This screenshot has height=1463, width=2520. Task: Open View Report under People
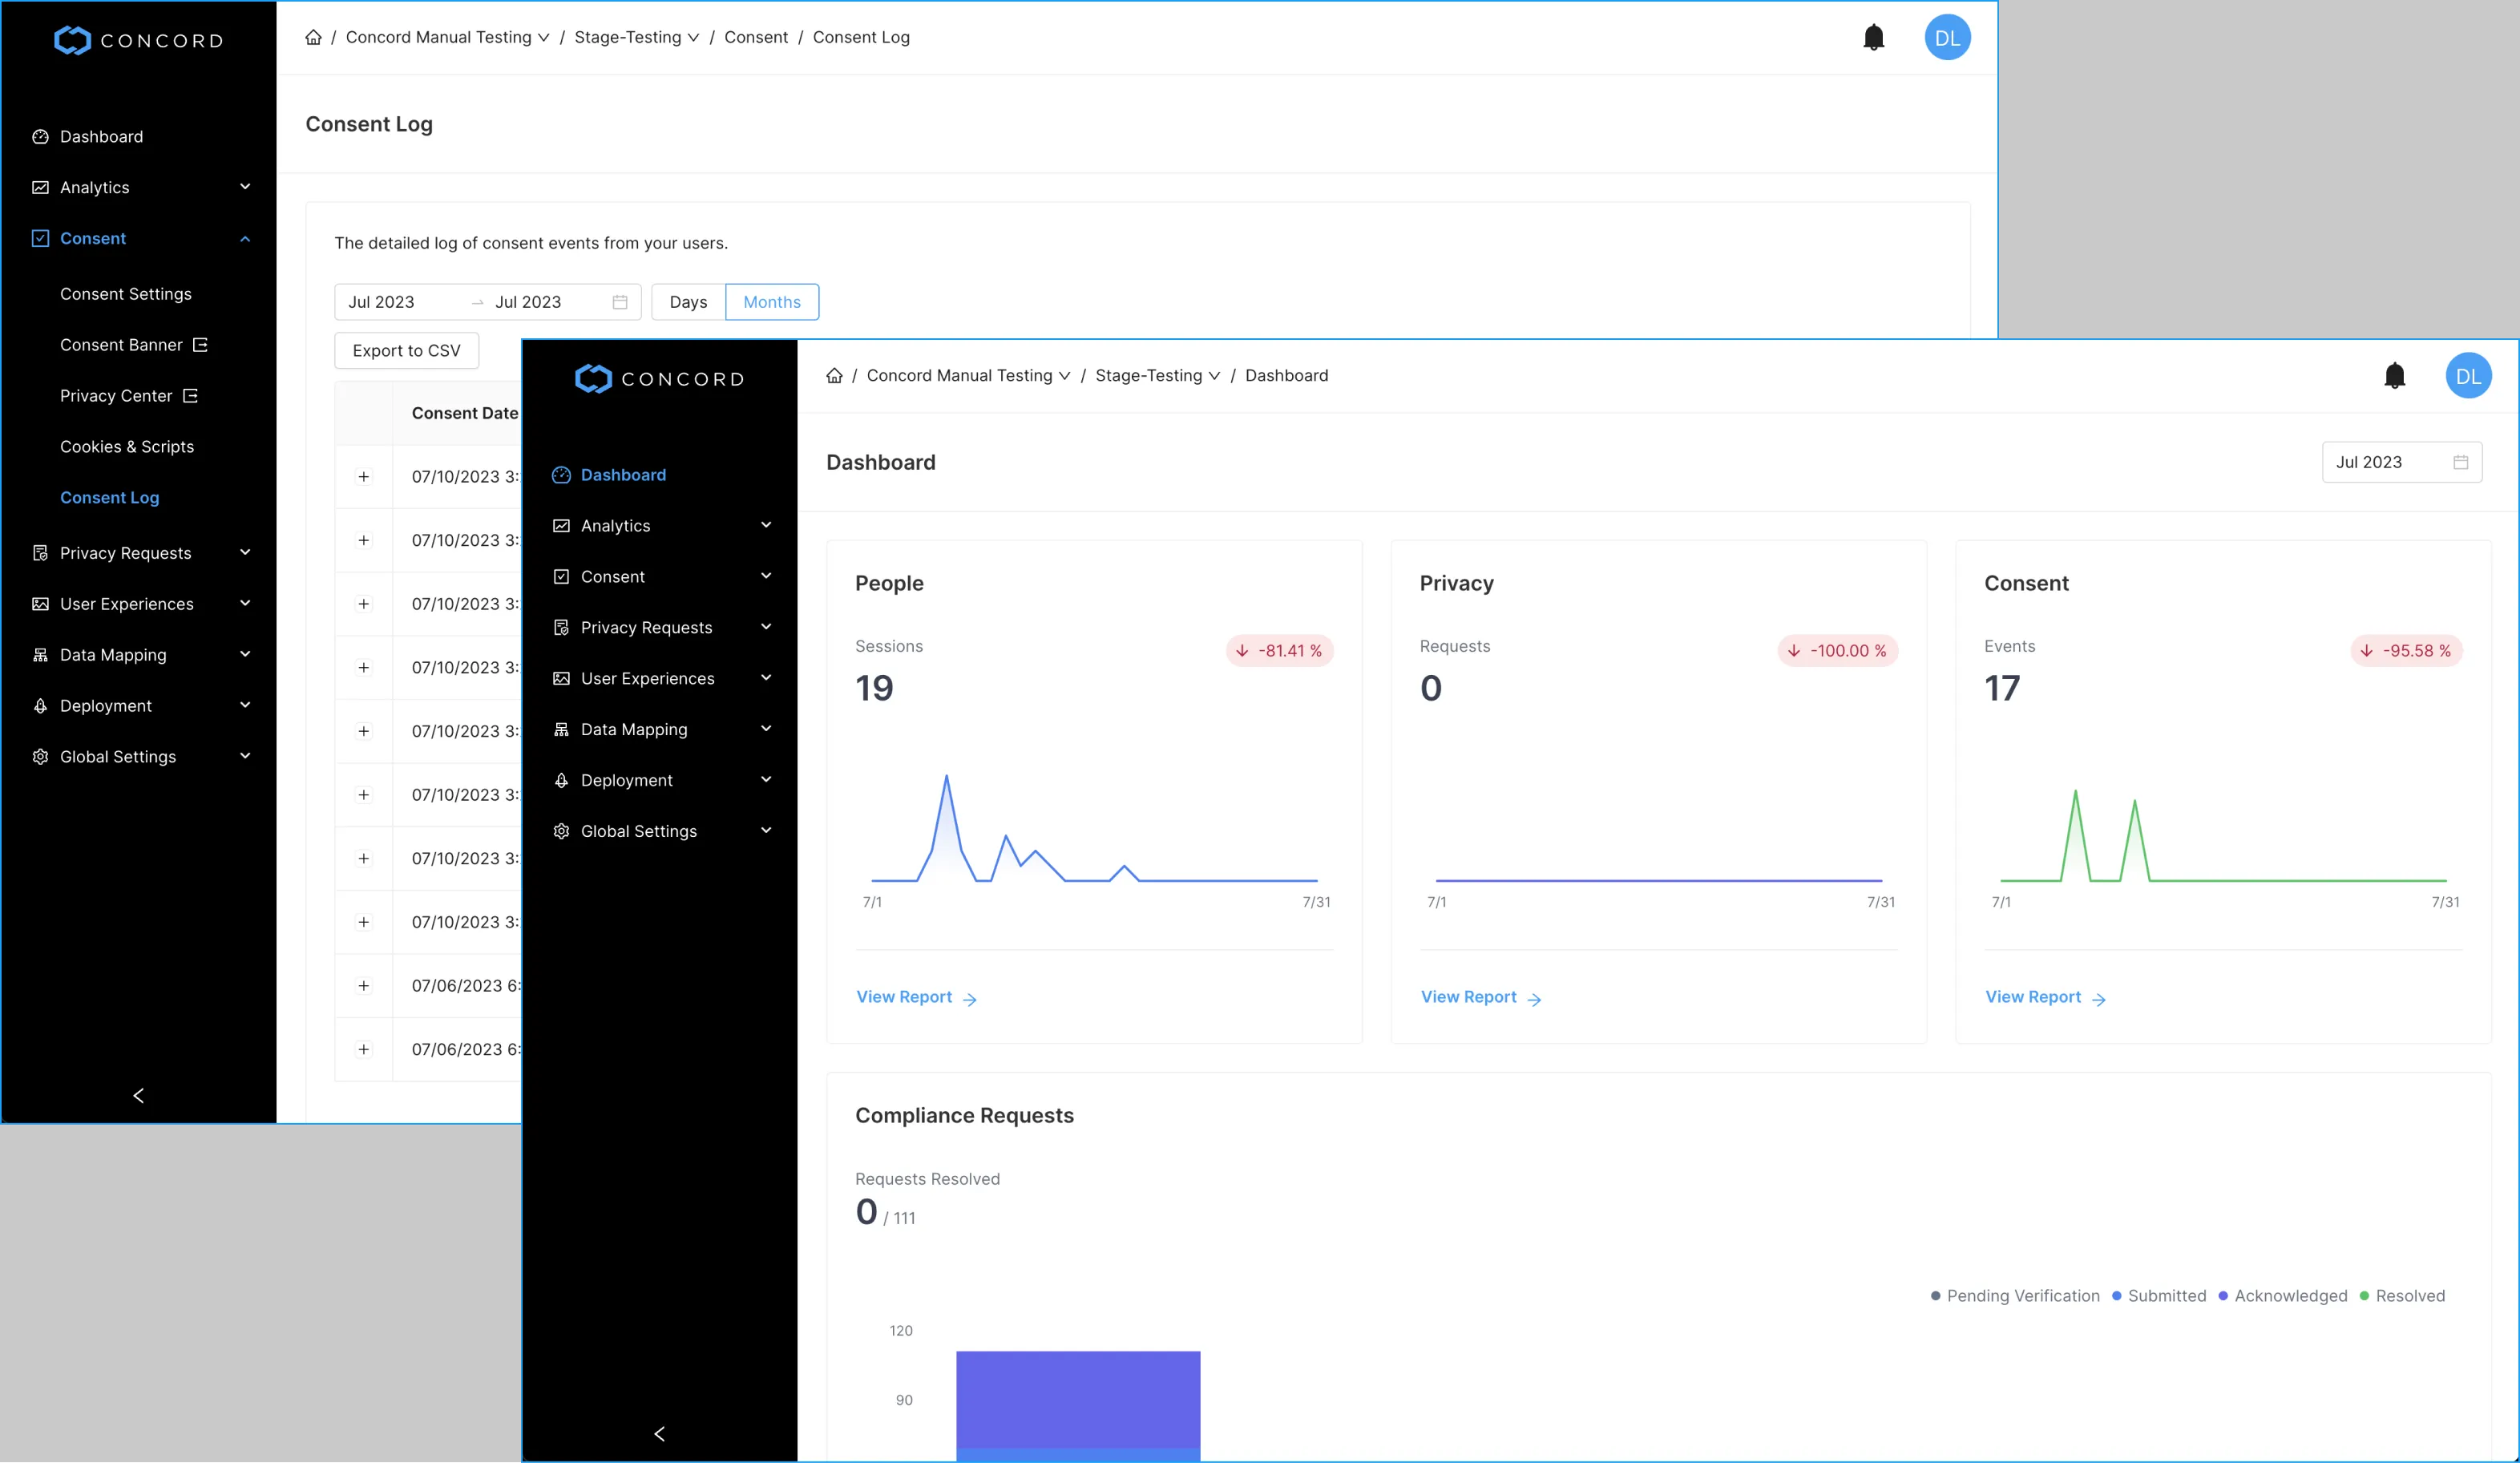pyautogui.click(x=905, y=997)
